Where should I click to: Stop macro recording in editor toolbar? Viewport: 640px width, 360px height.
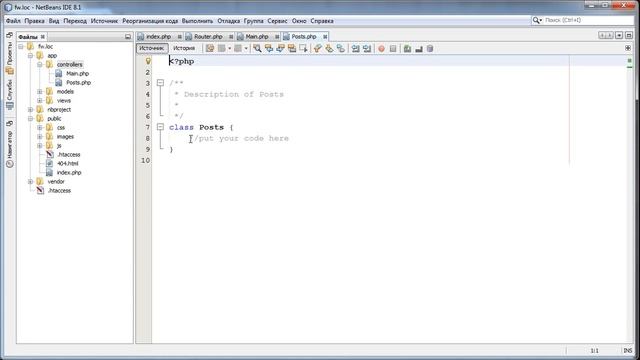(x=393, y=49)
